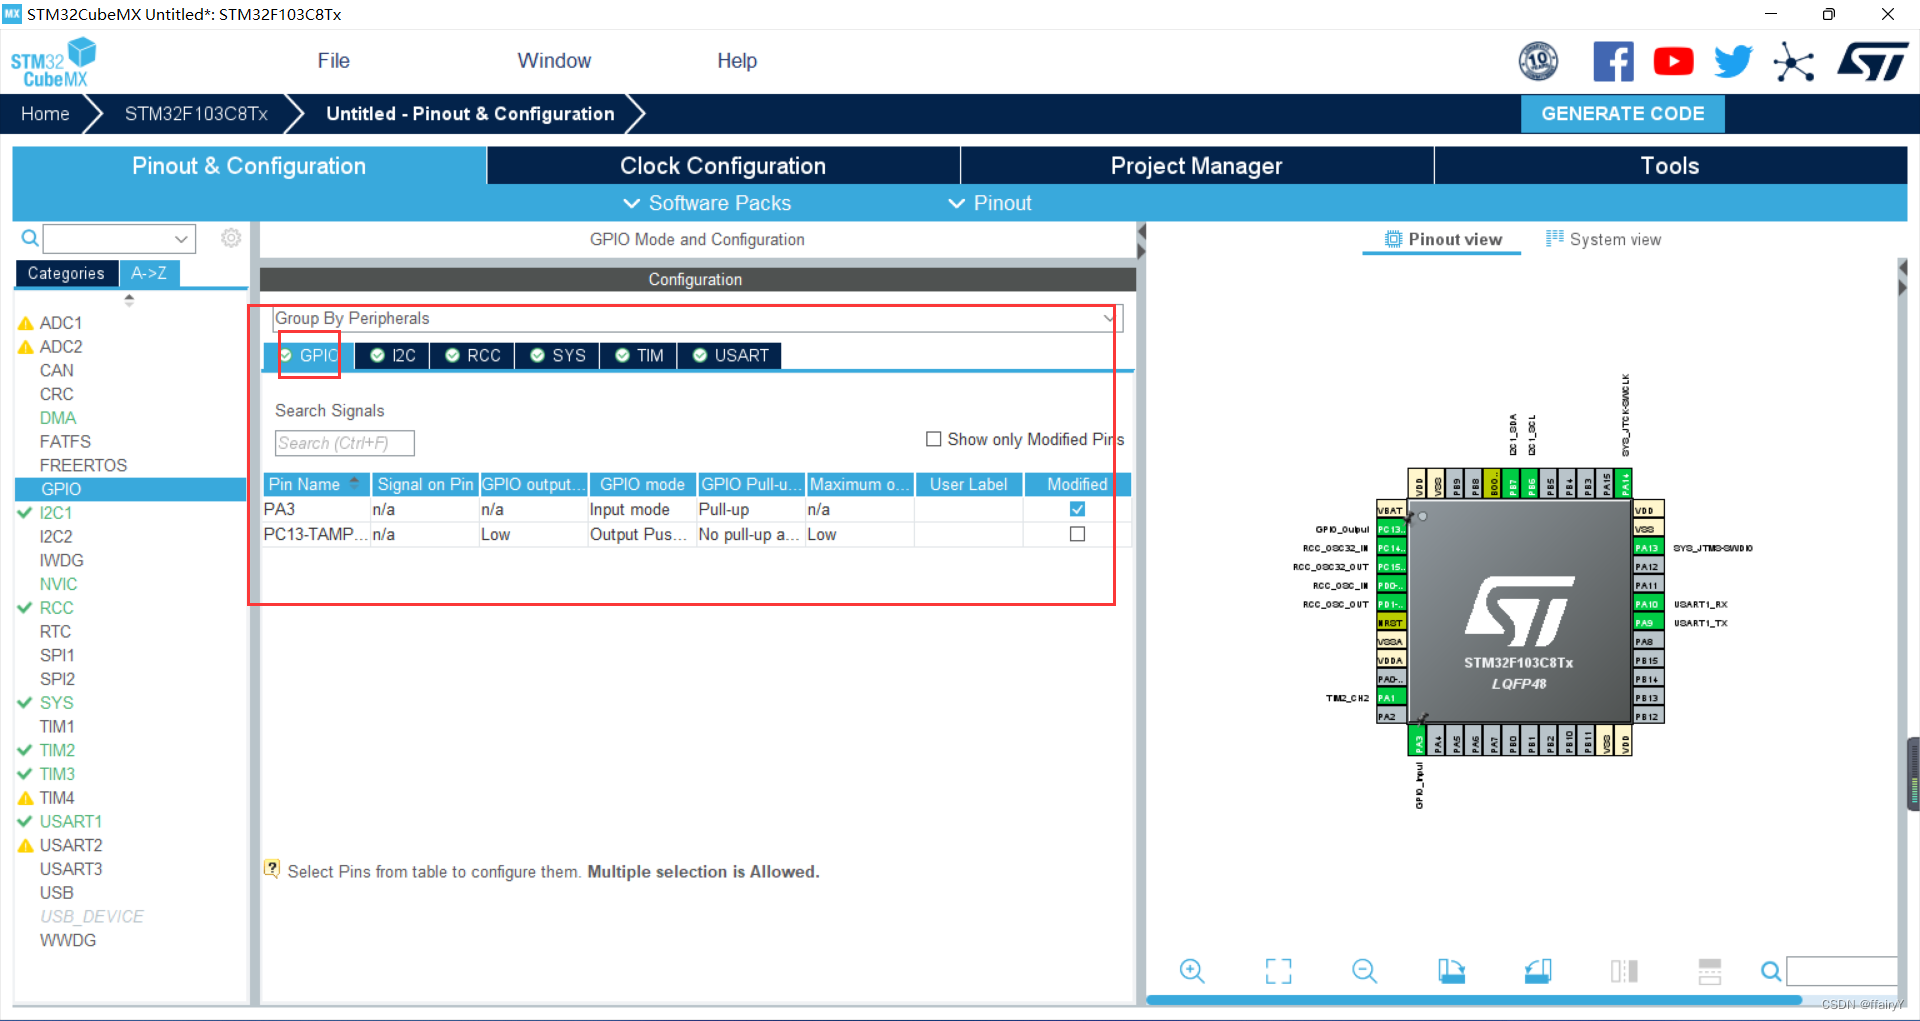
Task: Zoom in on the pinout view
Action: click(1192, 971)
